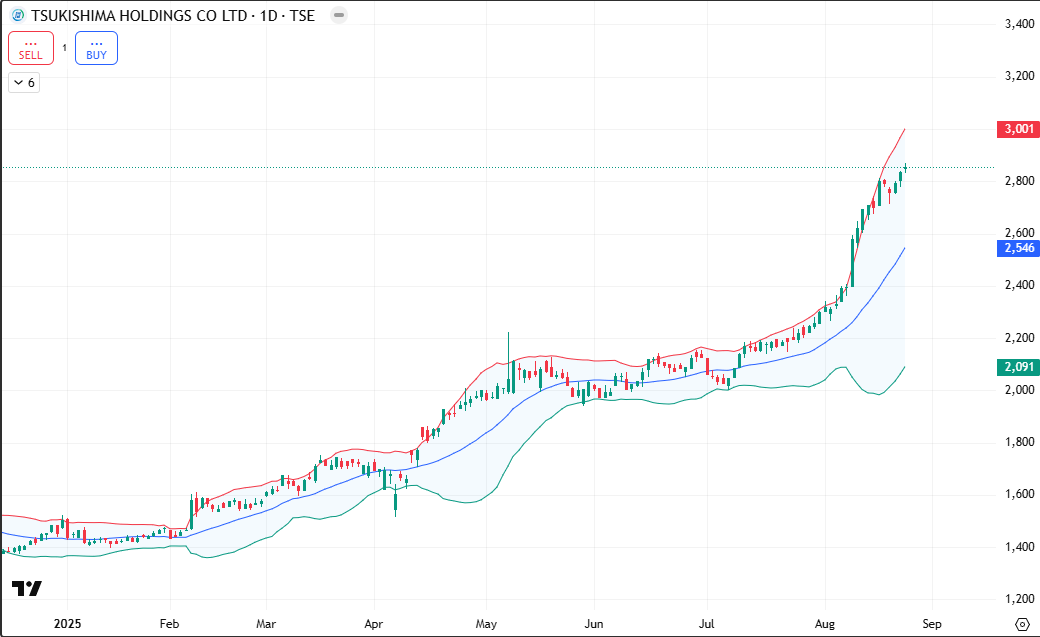Click the 3,200 price scale label

point(1019,76)
